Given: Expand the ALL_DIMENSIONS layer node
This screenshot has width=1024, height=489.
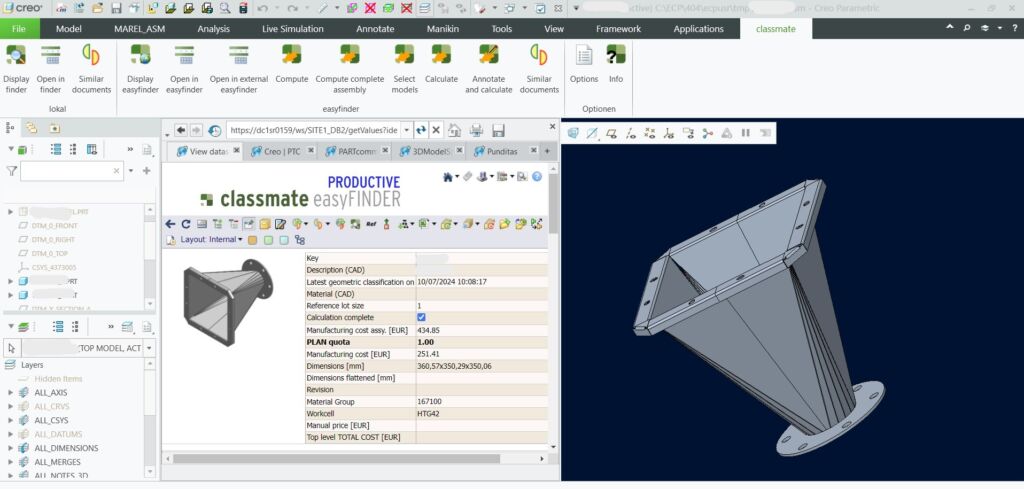Looking at the screenshot, I should pyautogui.click(x=10, y=448).
